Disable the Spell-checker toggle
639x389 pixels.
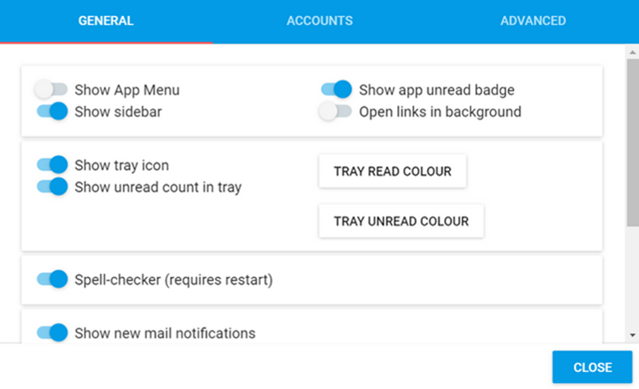point(52,279)
